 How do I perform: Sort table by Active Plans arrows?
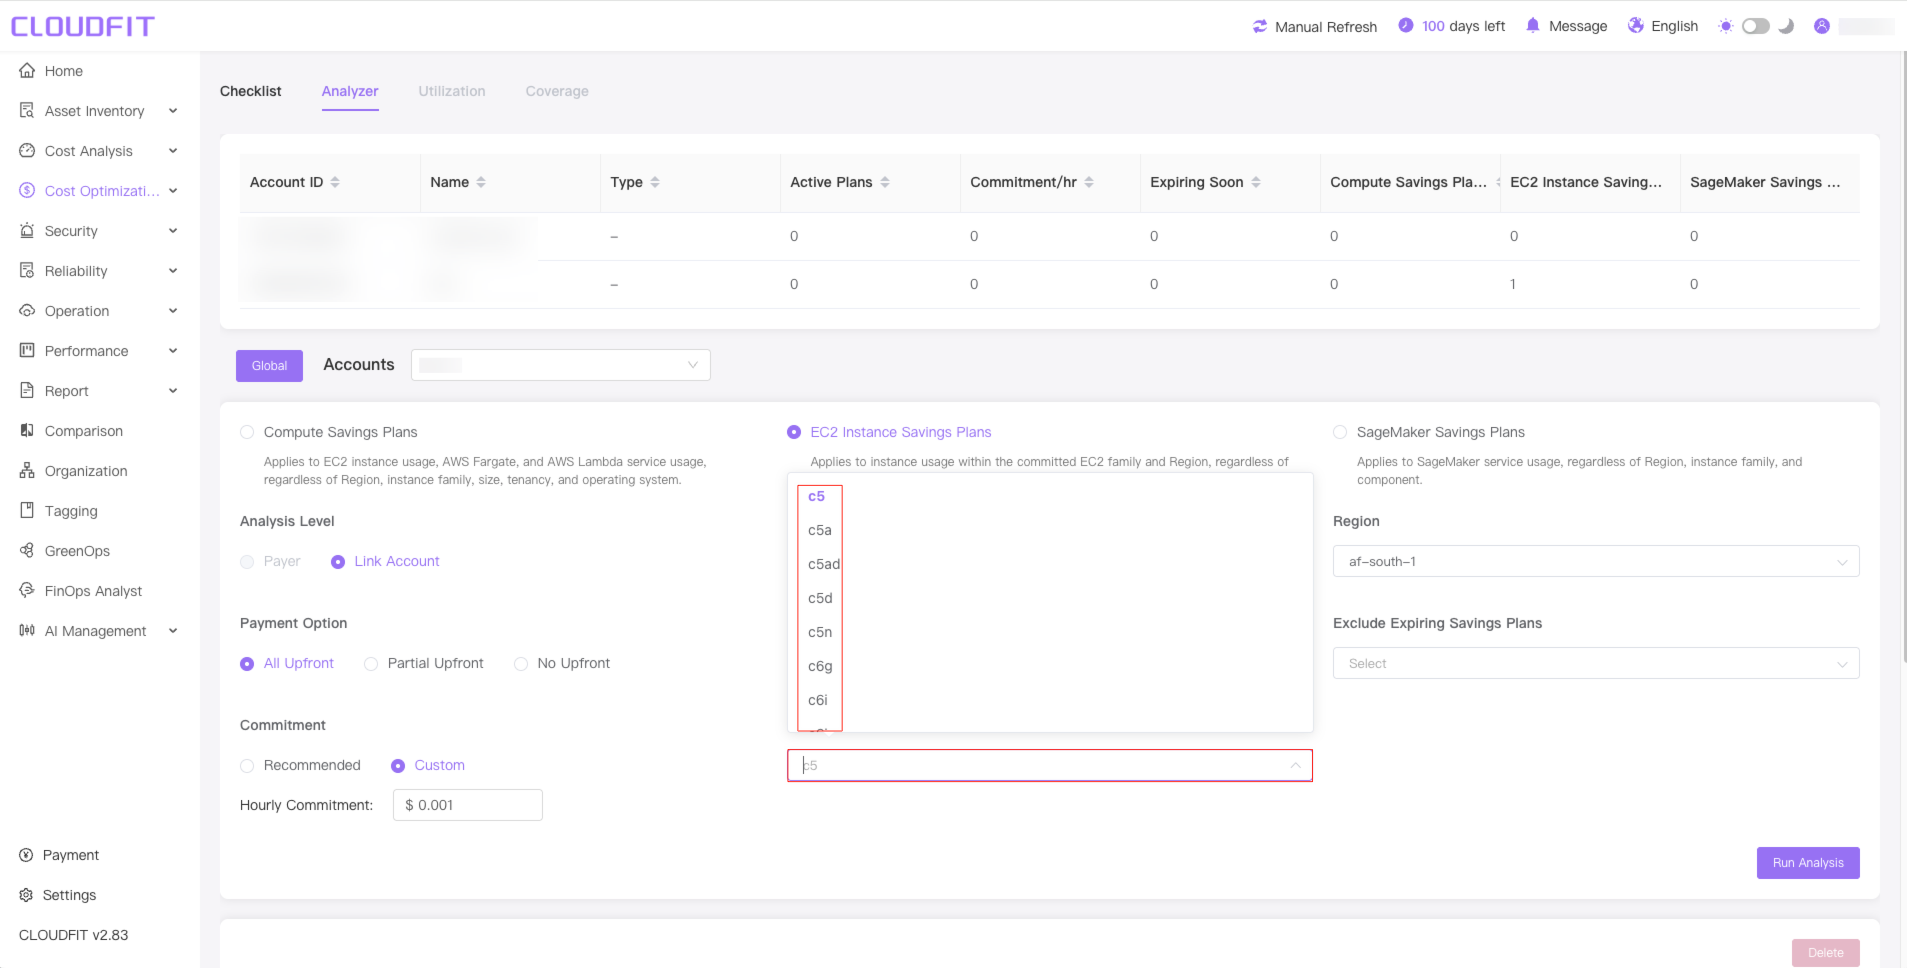[885, 182]
